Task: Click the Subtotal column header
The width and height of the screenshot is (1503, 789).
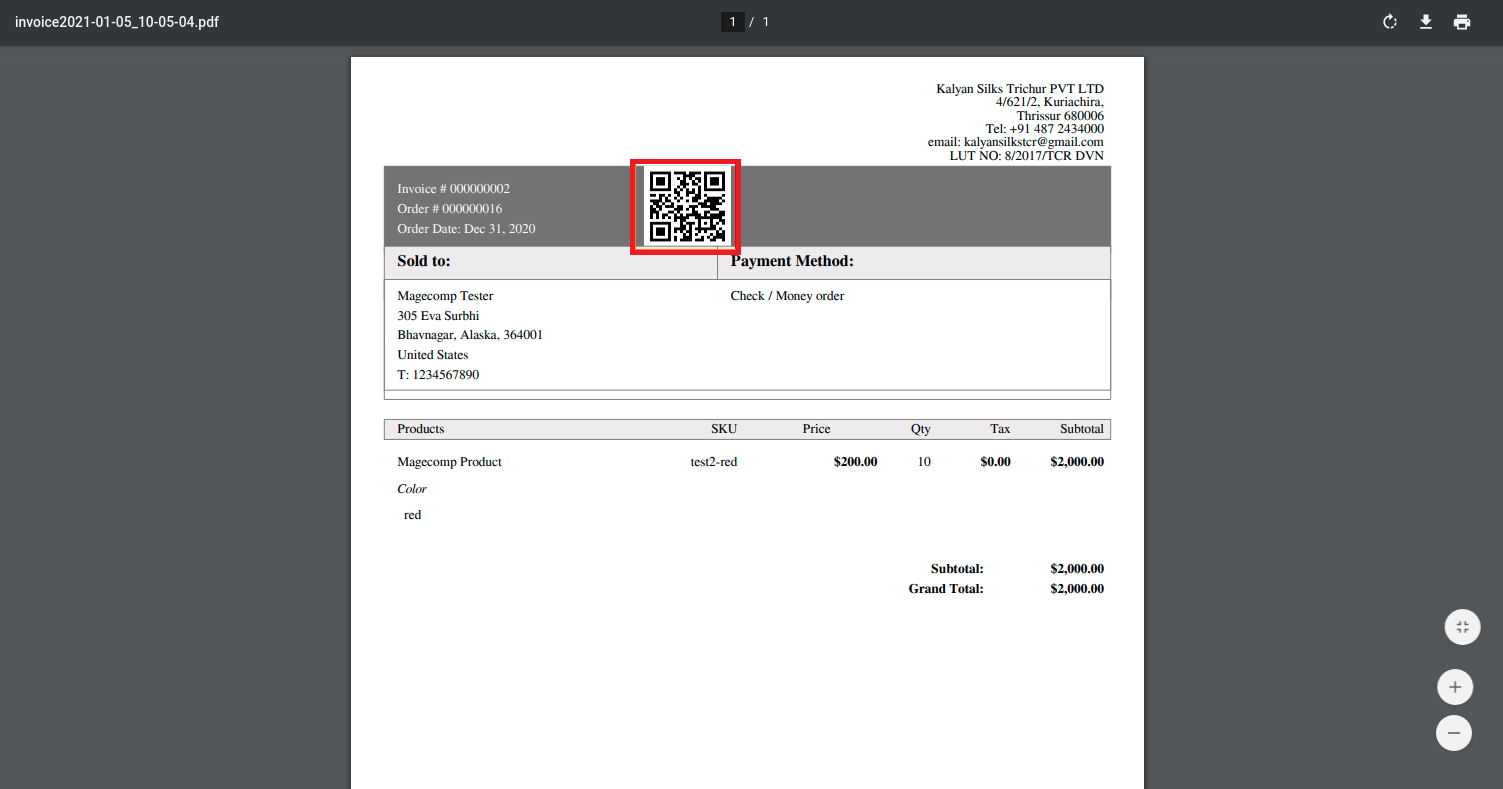Action: click(x=1082, y=429)
